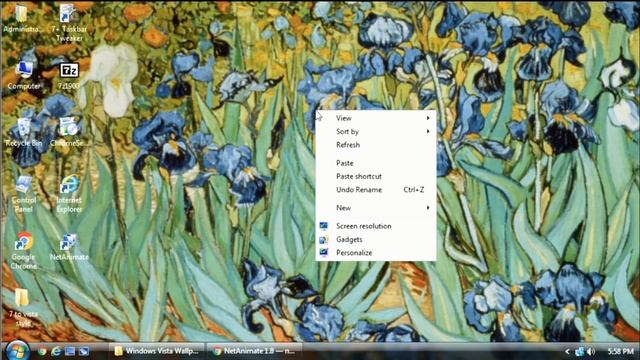
Task: Select the Google Chrome desktop shortcut
Action: 23,251
